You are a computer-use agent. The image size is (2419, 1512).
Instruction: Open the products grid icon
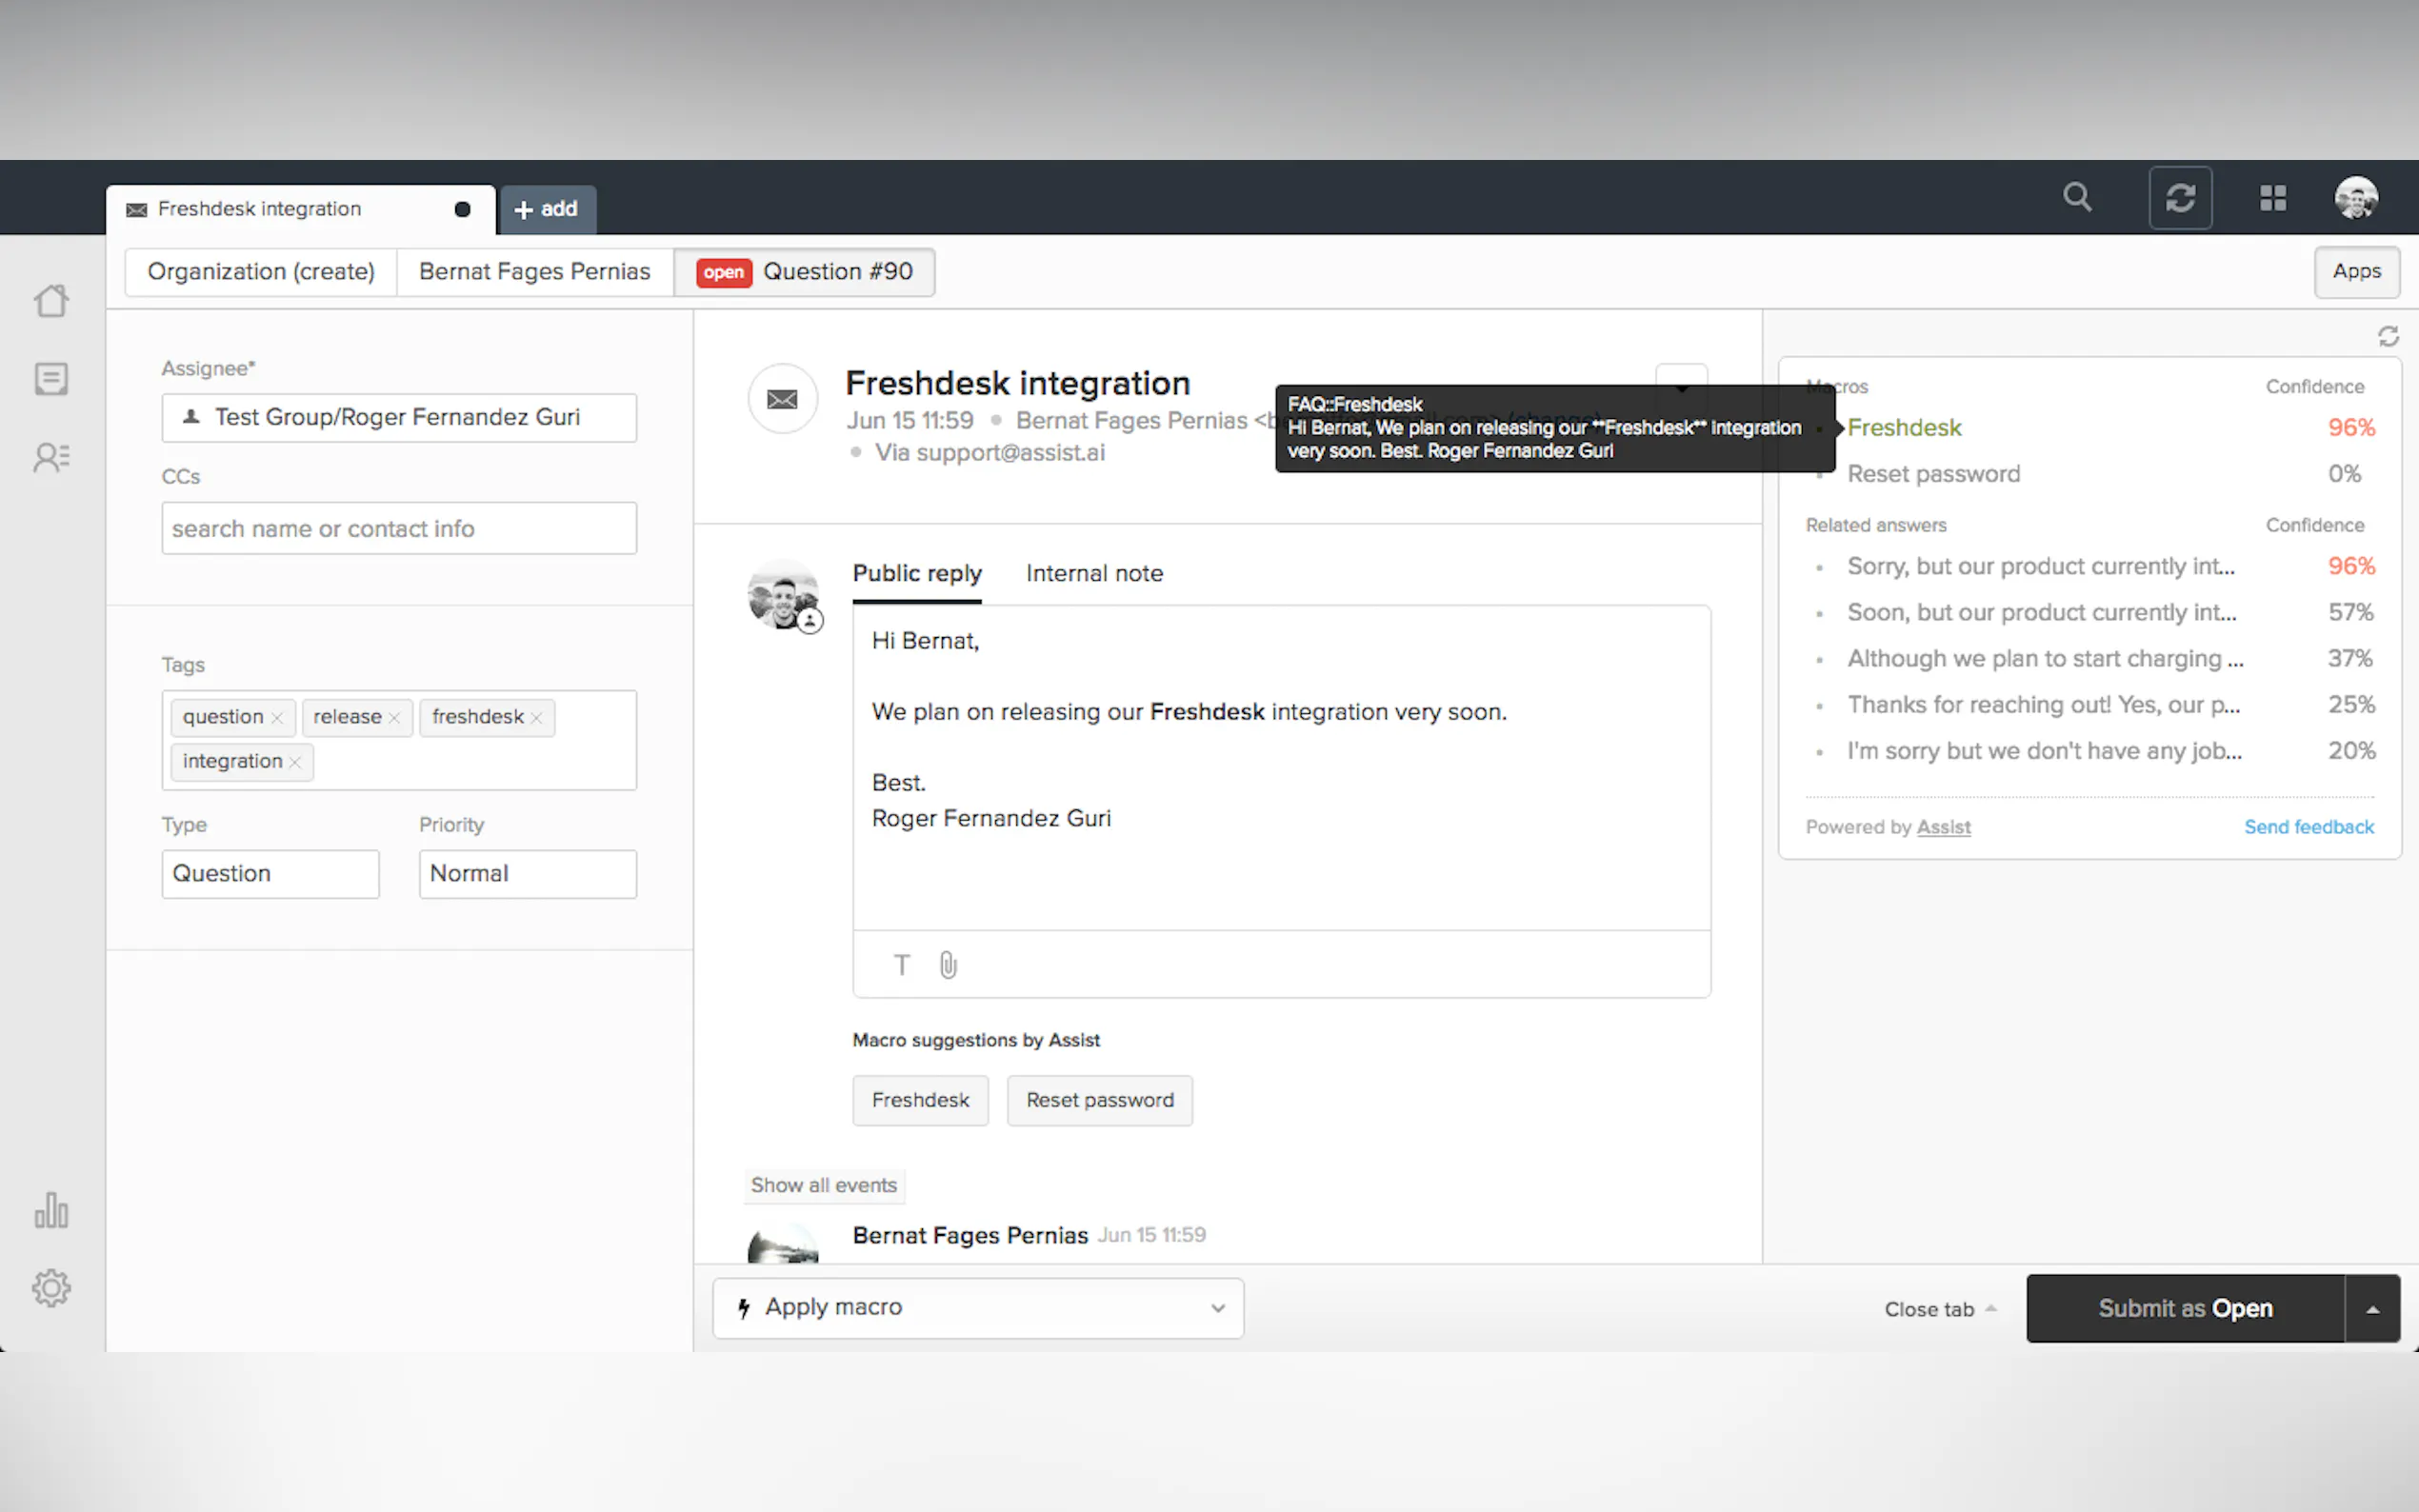[2273, 198]
